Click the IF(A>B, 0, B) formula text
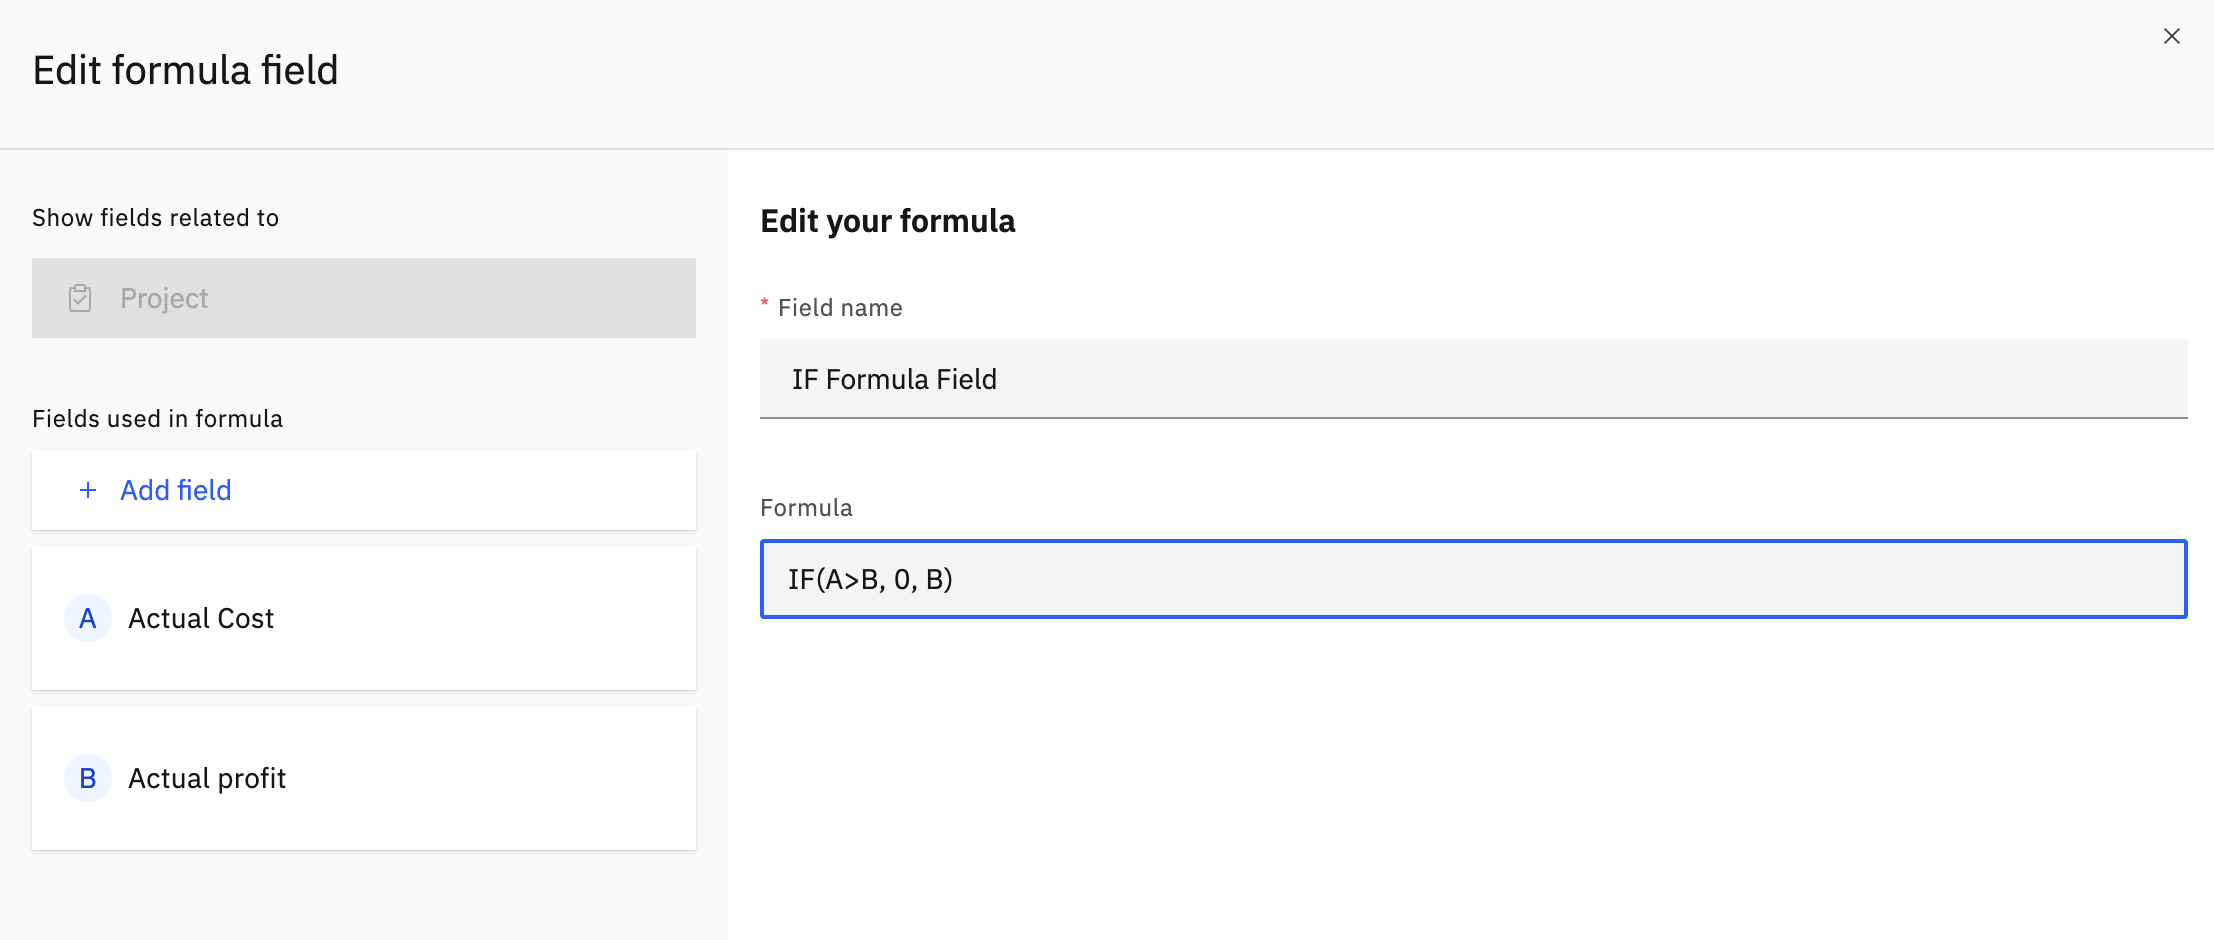The width and height of the screenshot is (2214, 940). tap(870, 579)
